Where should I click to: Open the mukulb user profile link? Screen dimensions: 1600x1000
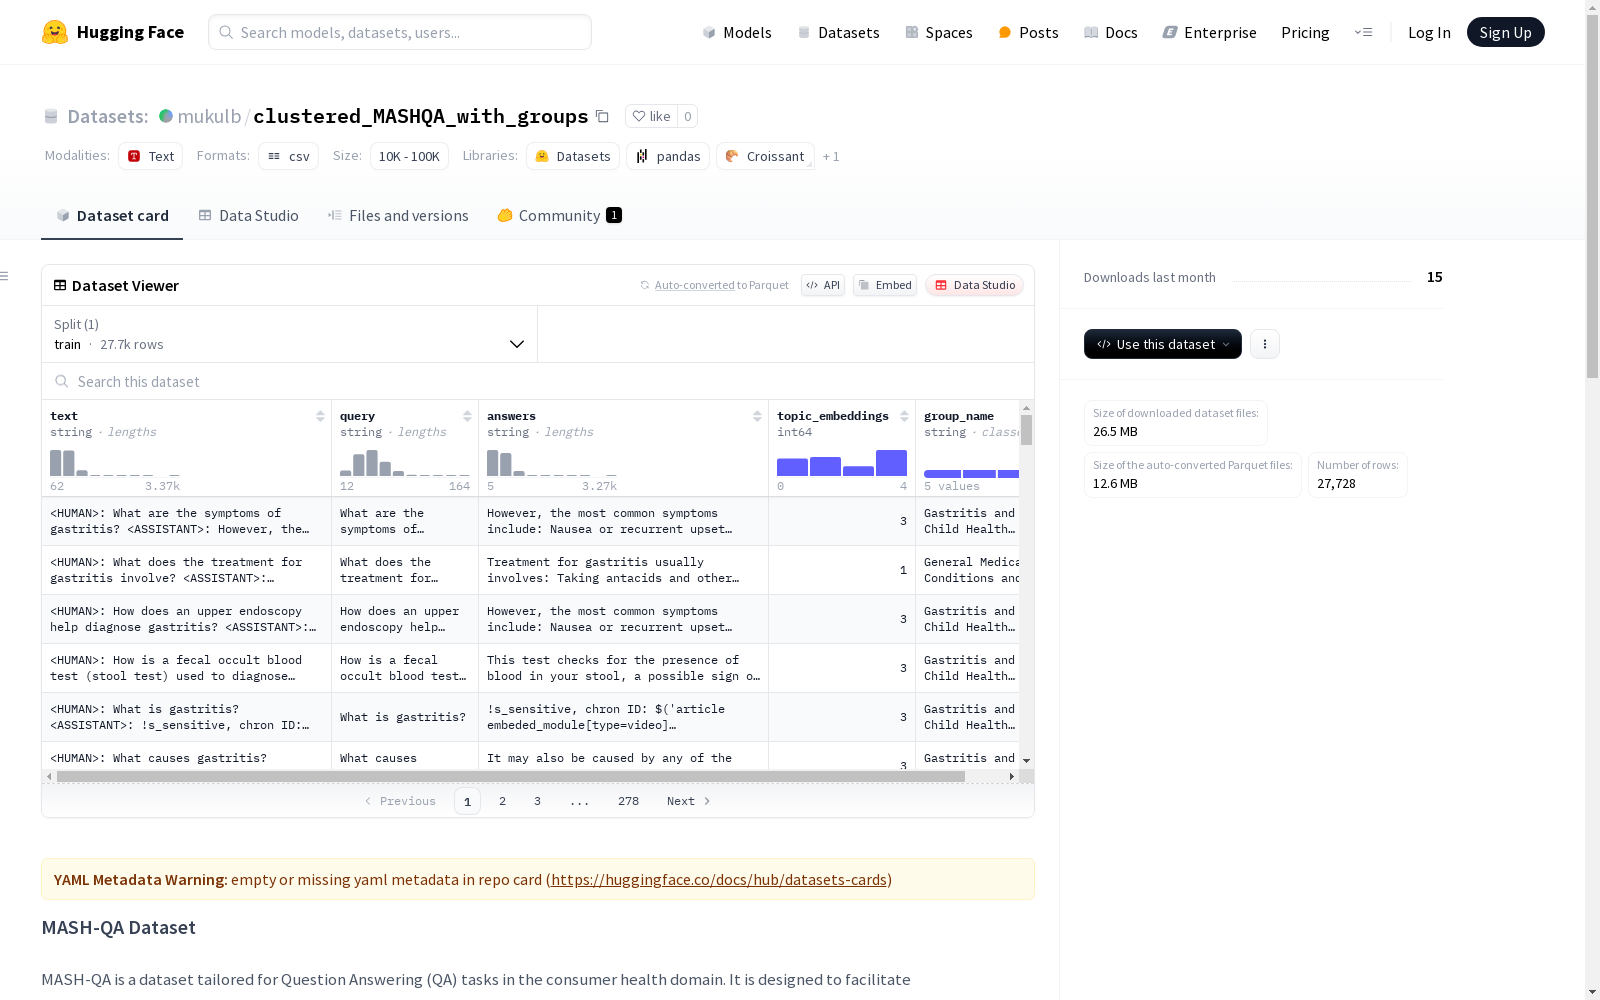[x=209, y=116]
